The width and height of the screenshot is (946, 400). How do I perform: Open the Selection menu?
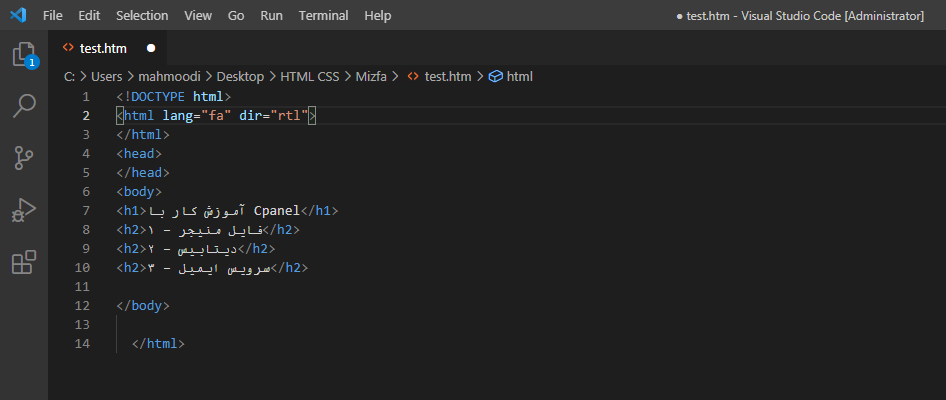(x=142, y=16)
